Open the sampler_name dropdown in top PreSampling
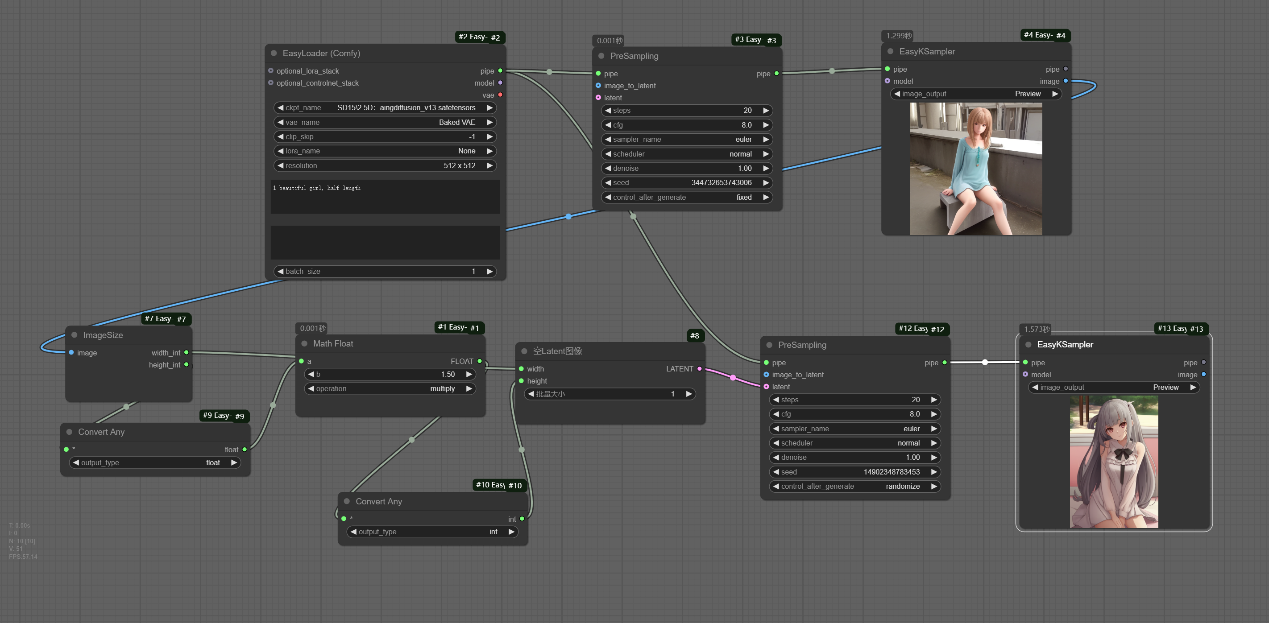Image resolution: width=1269 pixels, height=623 pixels. [686, 139]
